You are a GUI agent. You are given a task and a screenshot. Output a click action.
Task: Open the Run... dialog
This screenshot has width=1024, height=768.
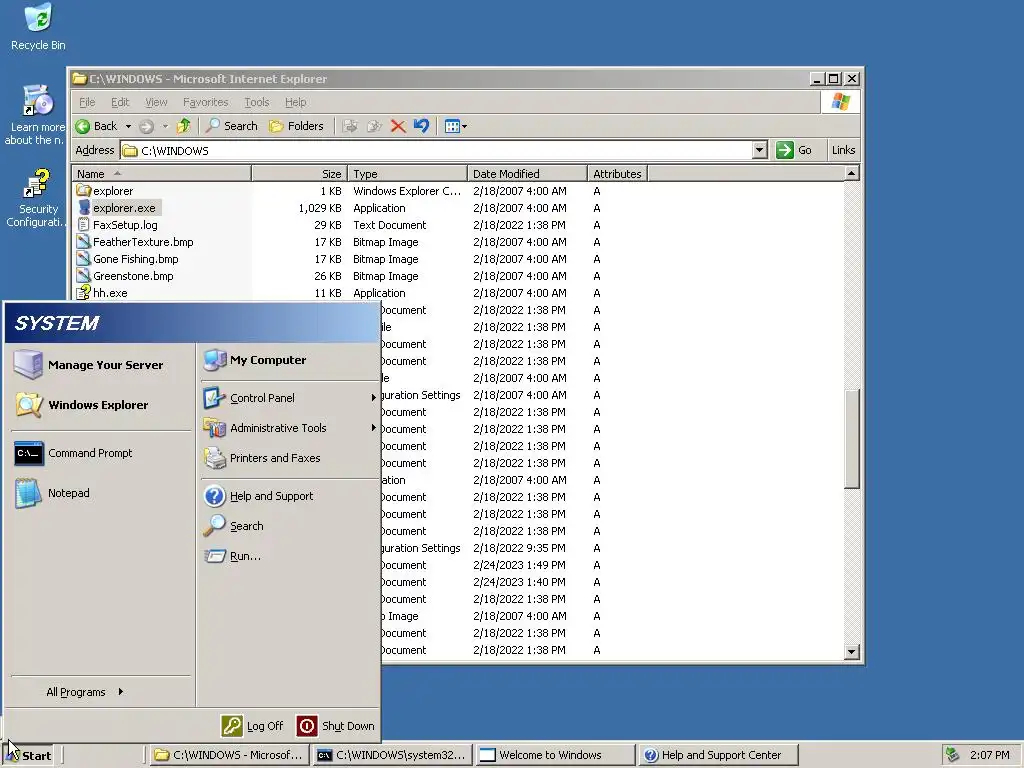click(289, 556)
